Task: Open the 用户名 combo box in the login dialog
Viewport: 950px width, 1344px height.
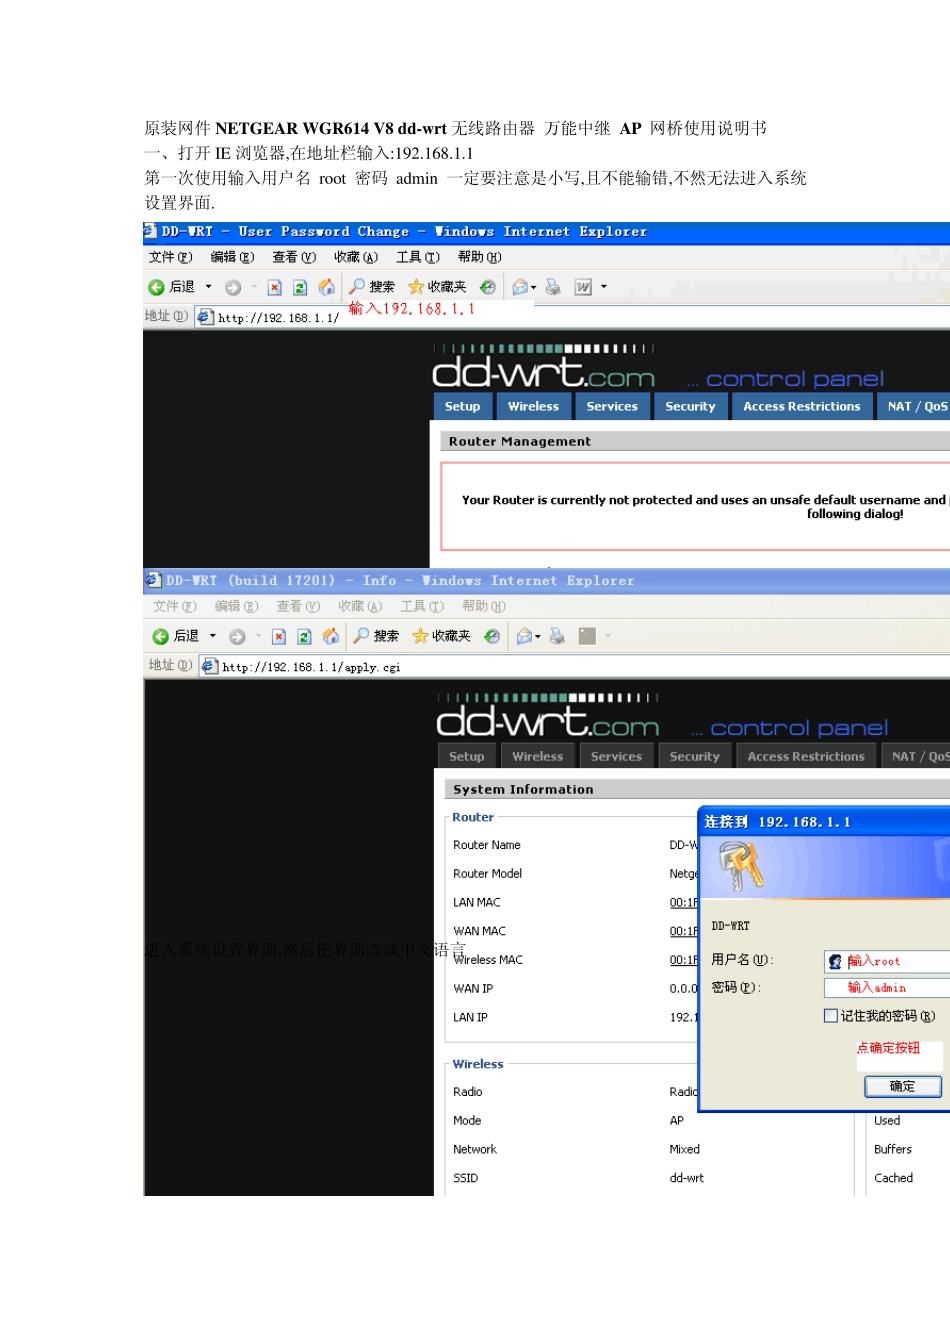Action: 886,961
